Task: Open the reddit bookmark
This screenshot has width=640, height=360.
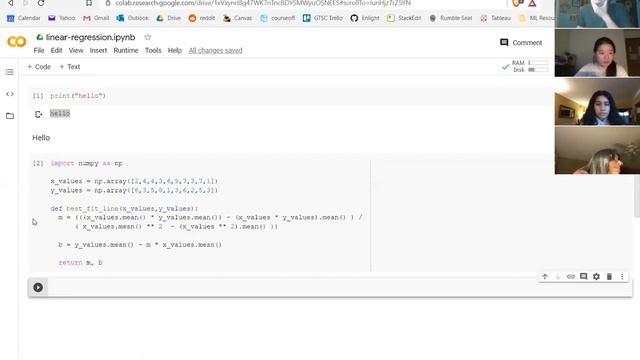Action: [x=202, y=18]
